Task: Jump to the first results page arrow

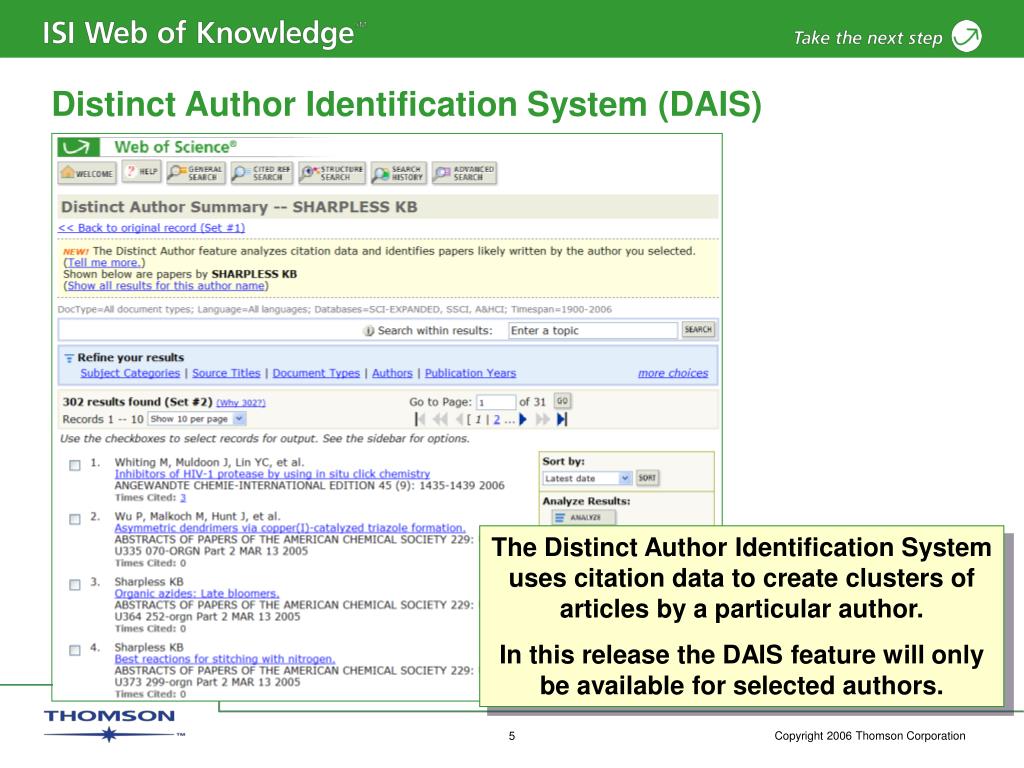Action: (419, 419)
